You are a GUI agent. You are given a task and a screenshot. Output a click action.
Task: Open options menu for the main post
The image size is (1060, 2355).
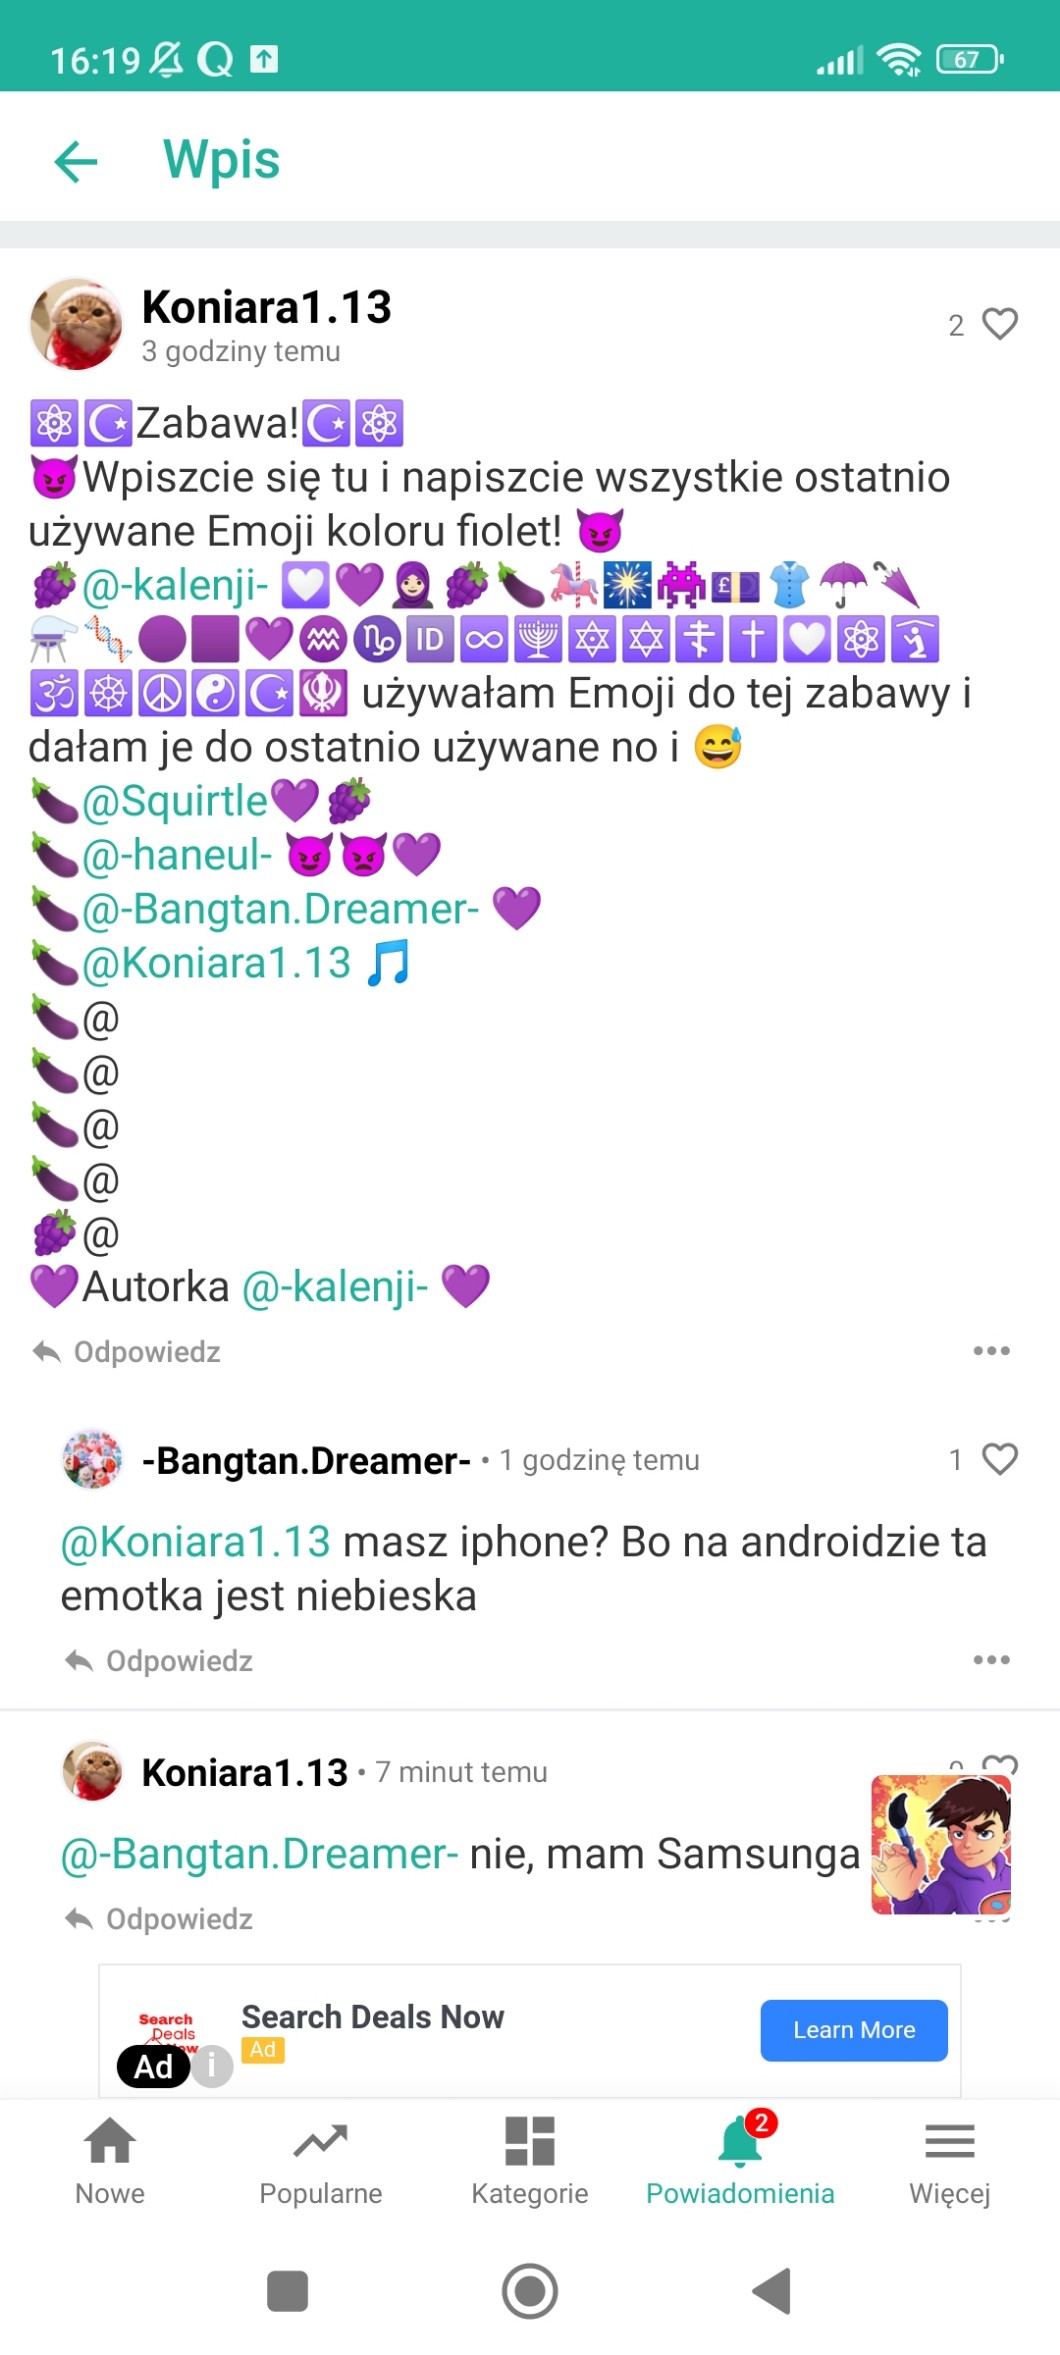[991, 1351]
